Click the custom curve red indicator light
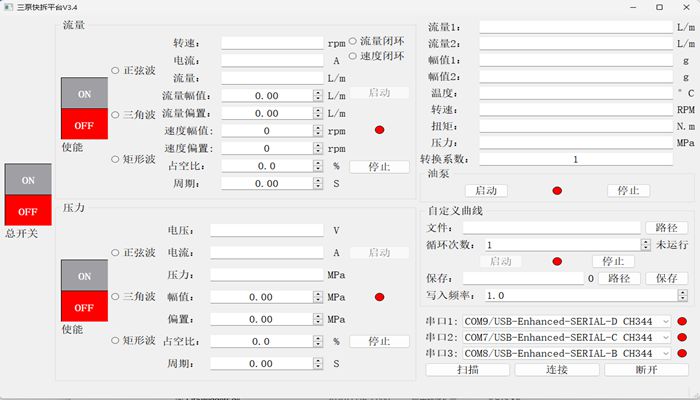Screen dimensions: 700x400 click(557, 261)
